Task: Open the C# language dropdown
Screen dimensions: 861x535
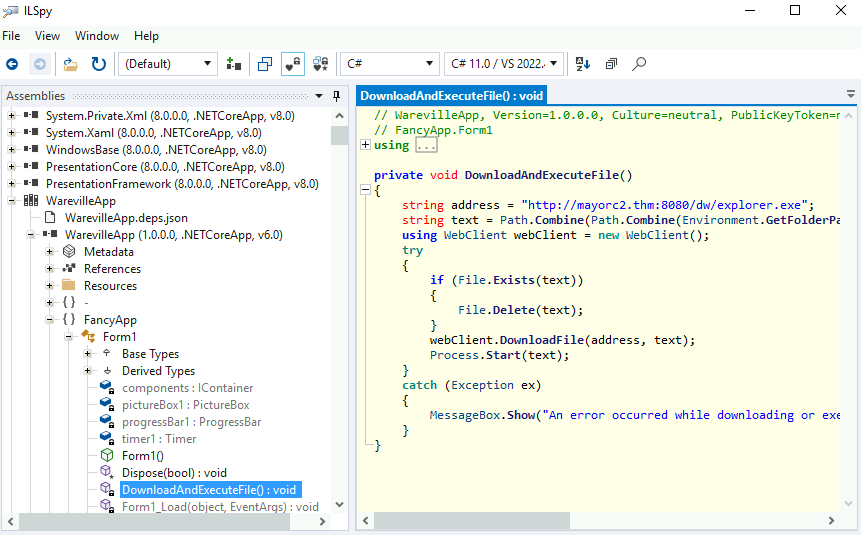Action: [390, 64]
